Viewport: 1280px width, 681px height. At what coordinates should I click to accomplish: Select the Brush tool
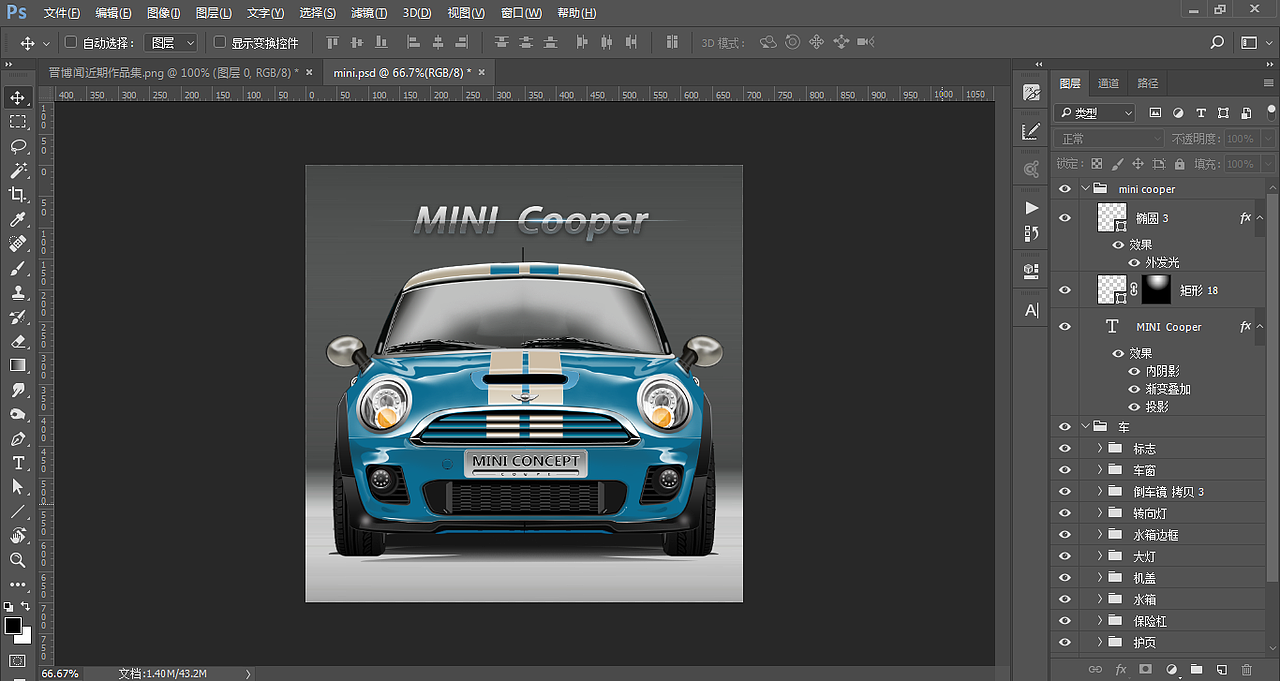(18, 268)
